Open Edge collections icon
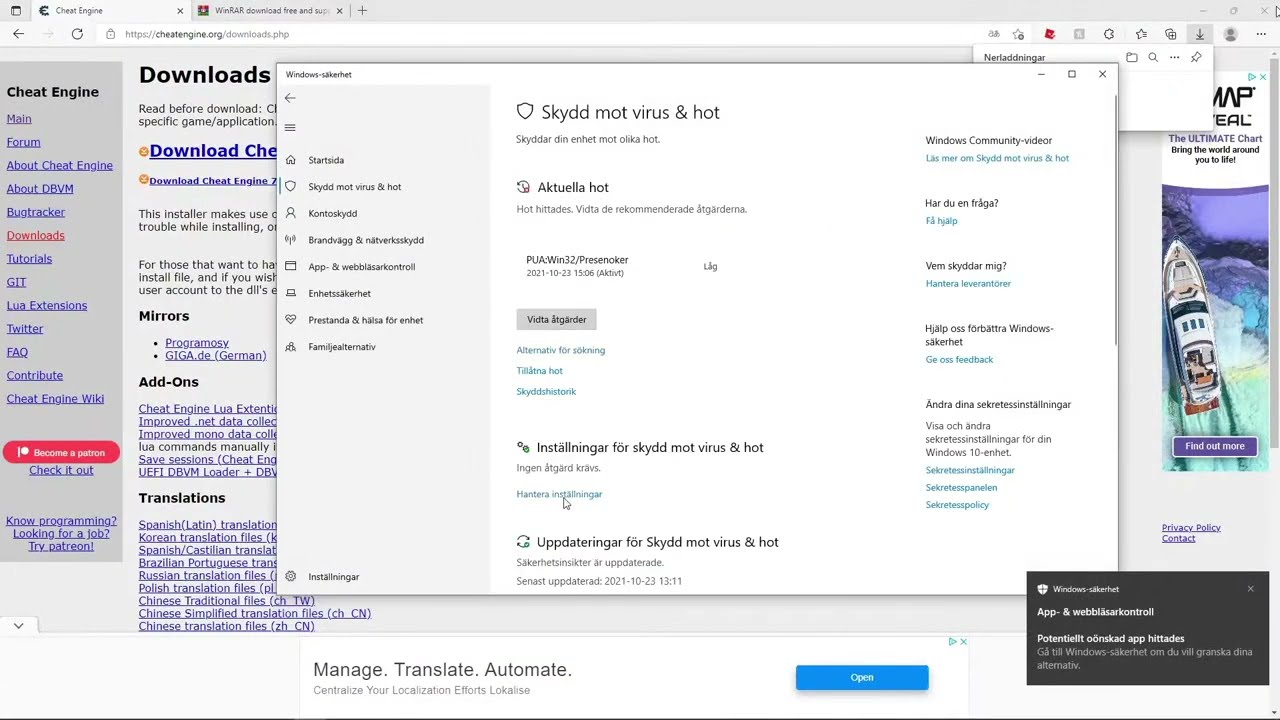The width and height of the screenshot is (1280, 720). click(1171, 34)
